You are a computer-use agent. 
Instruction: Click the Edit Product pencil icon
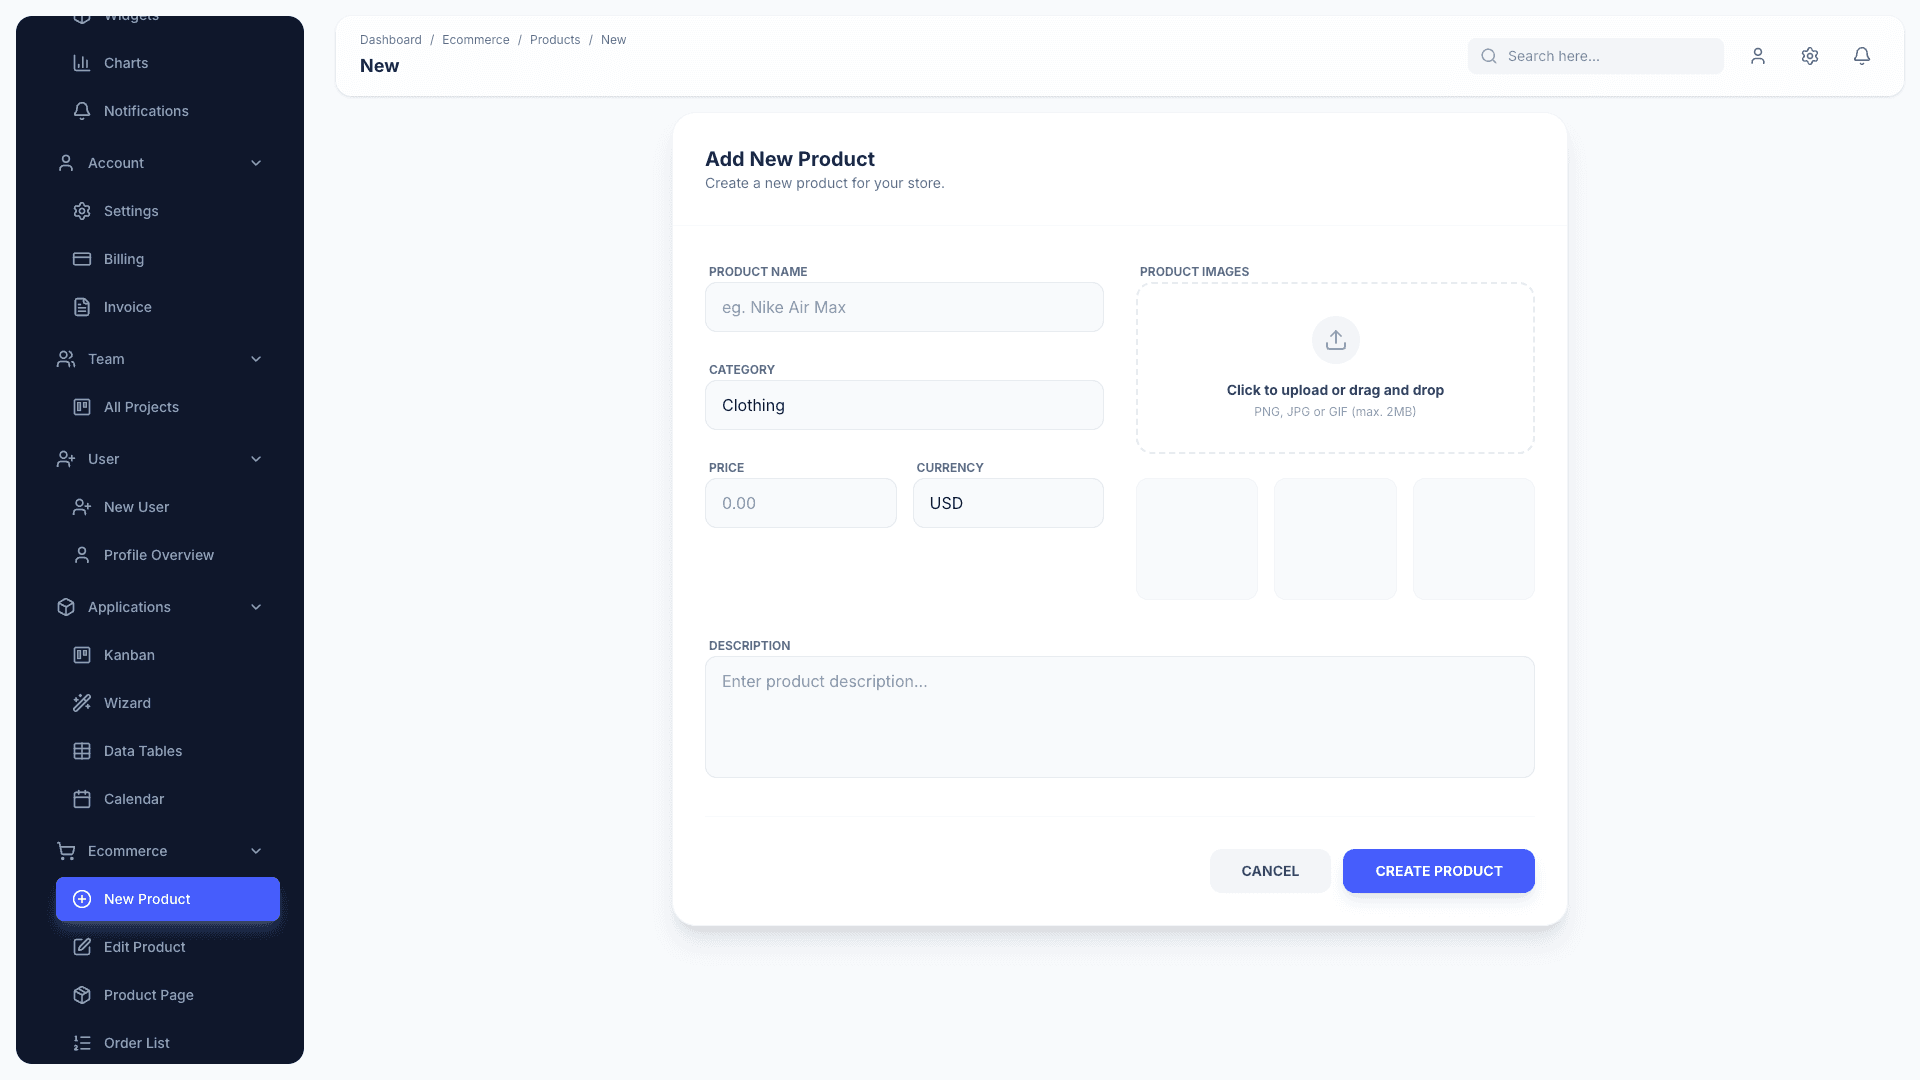click(81, 946)
